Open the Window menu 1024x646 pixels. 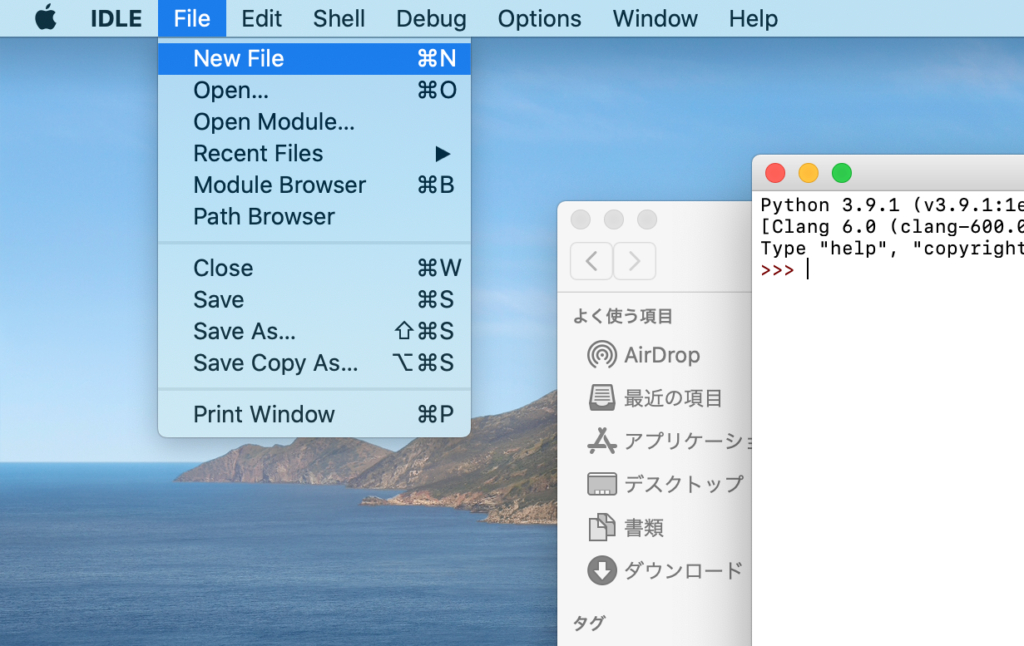[x=655, y=18]
